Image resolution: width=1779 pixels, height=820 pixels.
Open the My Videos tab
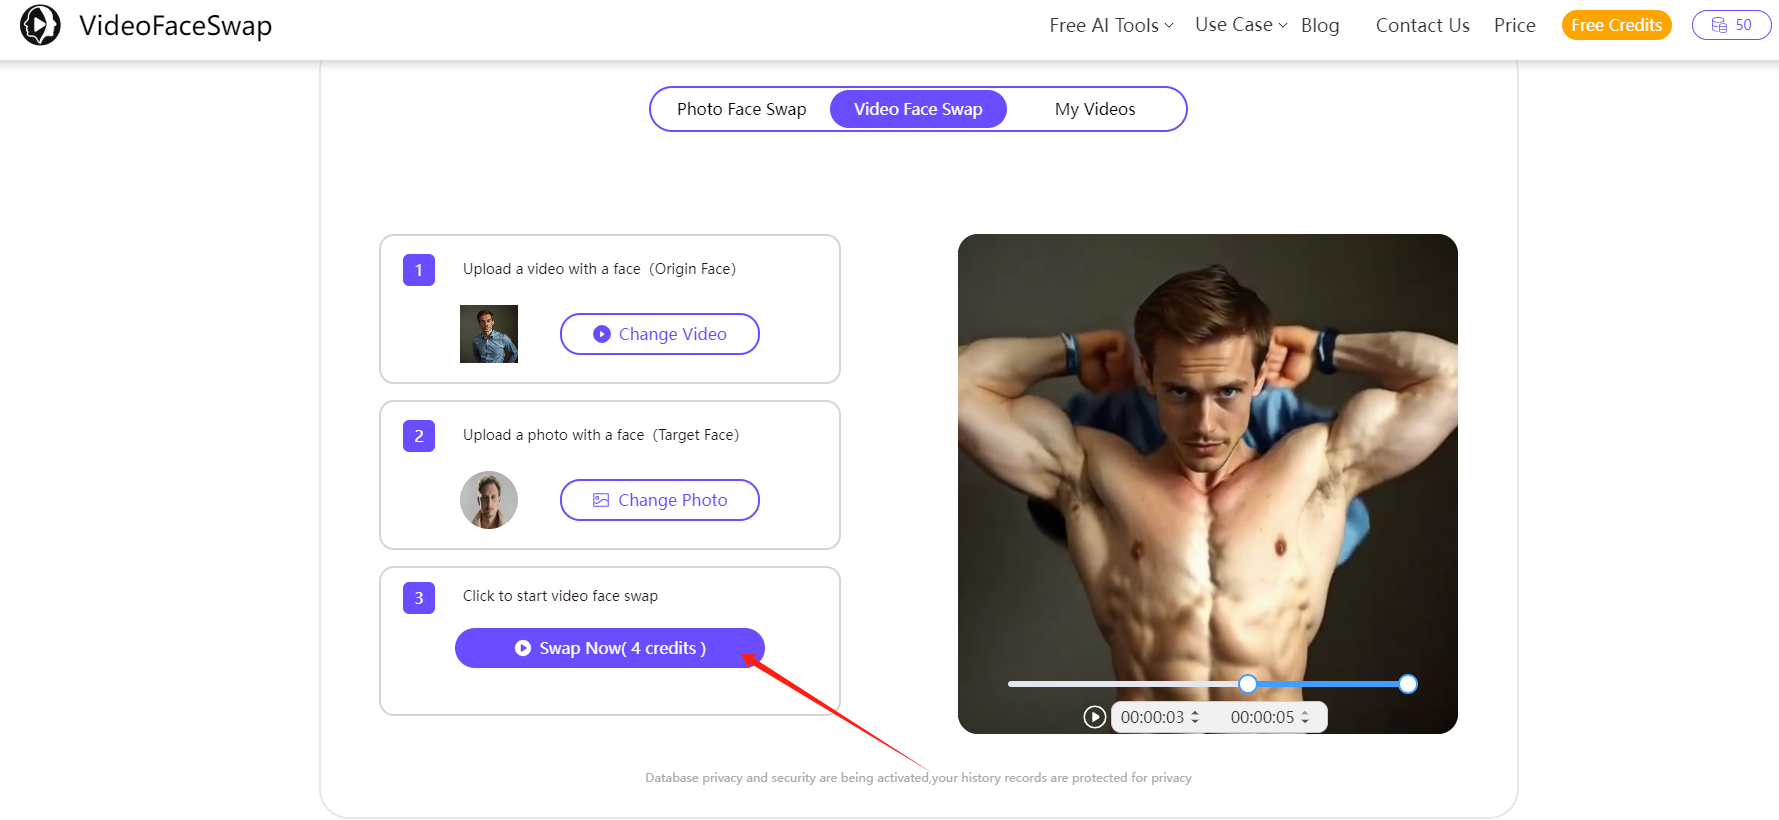point(1095,109)
